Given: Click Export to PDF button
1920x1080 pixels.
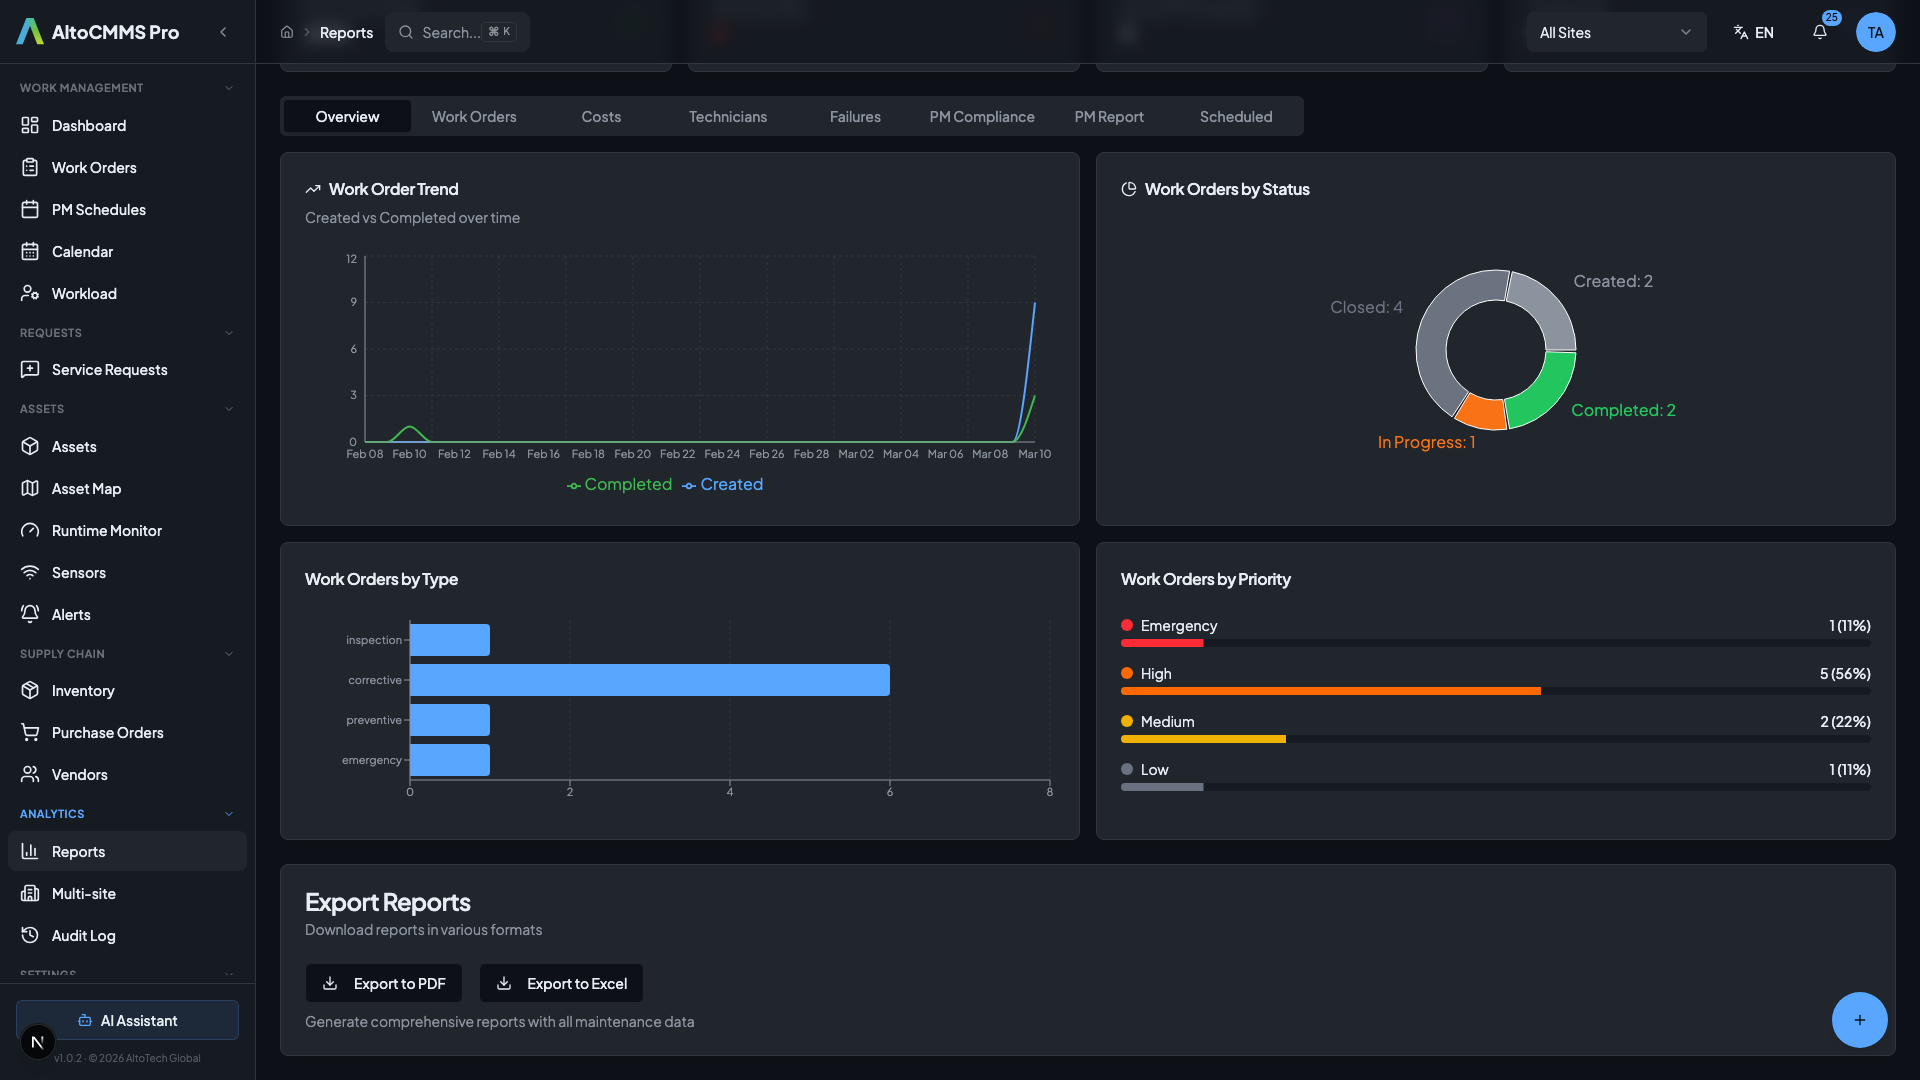Looking at the screenshot, I should 384,984.
